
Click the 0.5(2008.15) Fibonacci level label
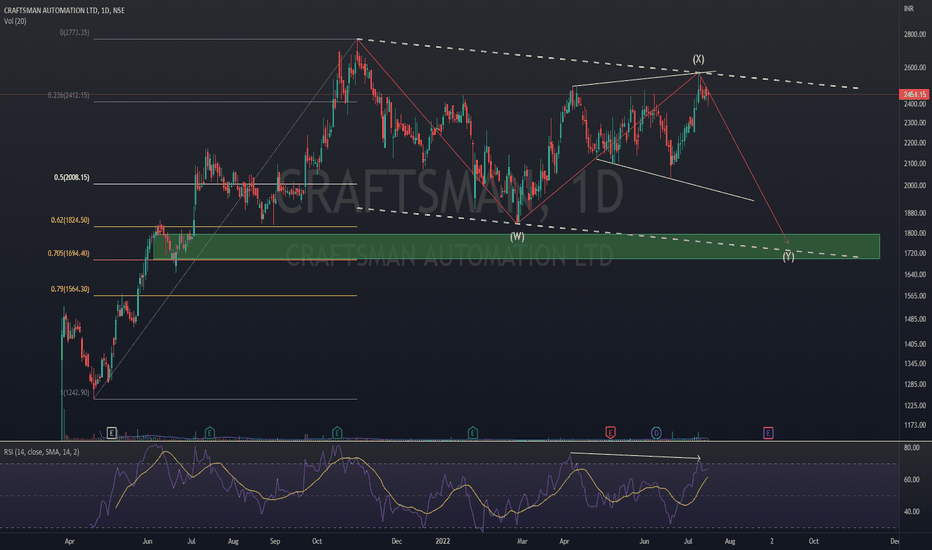click(71, 177)
